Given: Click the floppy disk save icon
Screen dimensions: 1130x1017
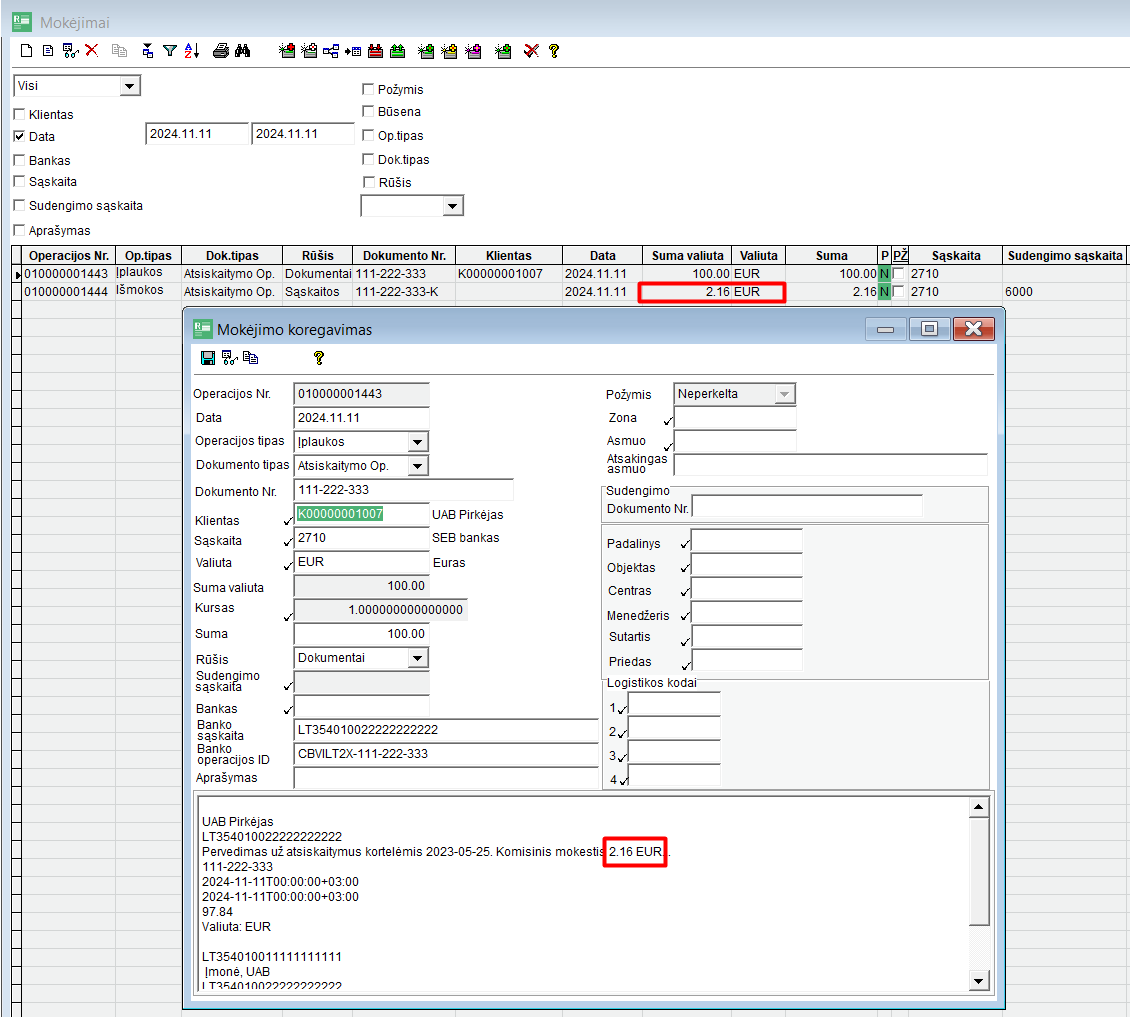Looking at the screenshot, I should point(208,358).
